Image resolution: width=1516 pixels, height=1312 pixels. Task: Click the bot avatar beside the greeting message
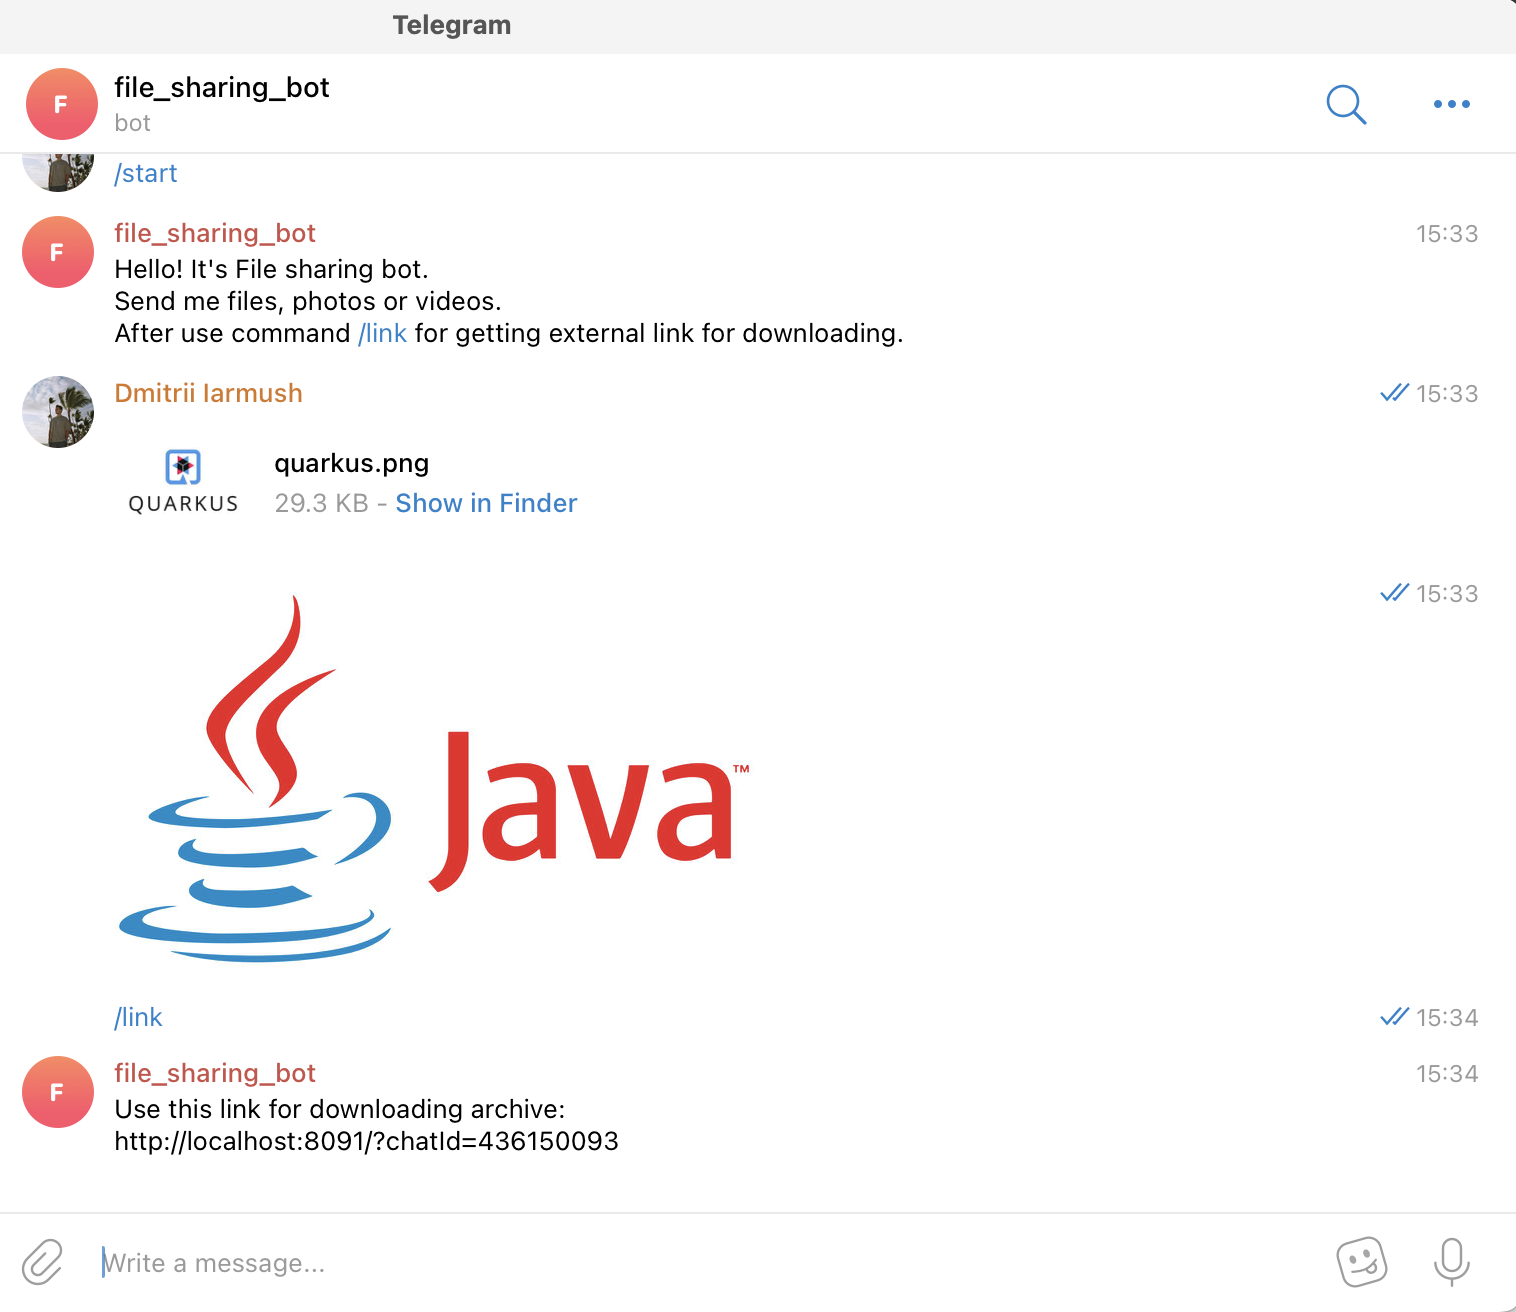[58, 252]
